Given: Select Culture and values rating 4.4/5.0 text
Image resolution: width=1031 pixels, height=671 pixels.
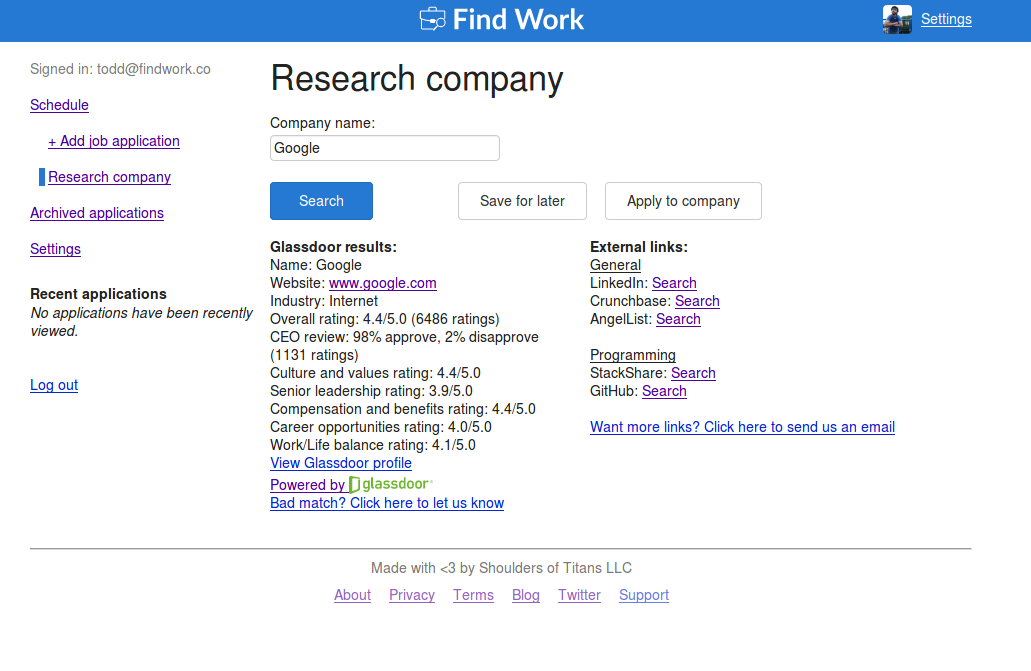Looking at the screenshot, I should click(375, 373).
